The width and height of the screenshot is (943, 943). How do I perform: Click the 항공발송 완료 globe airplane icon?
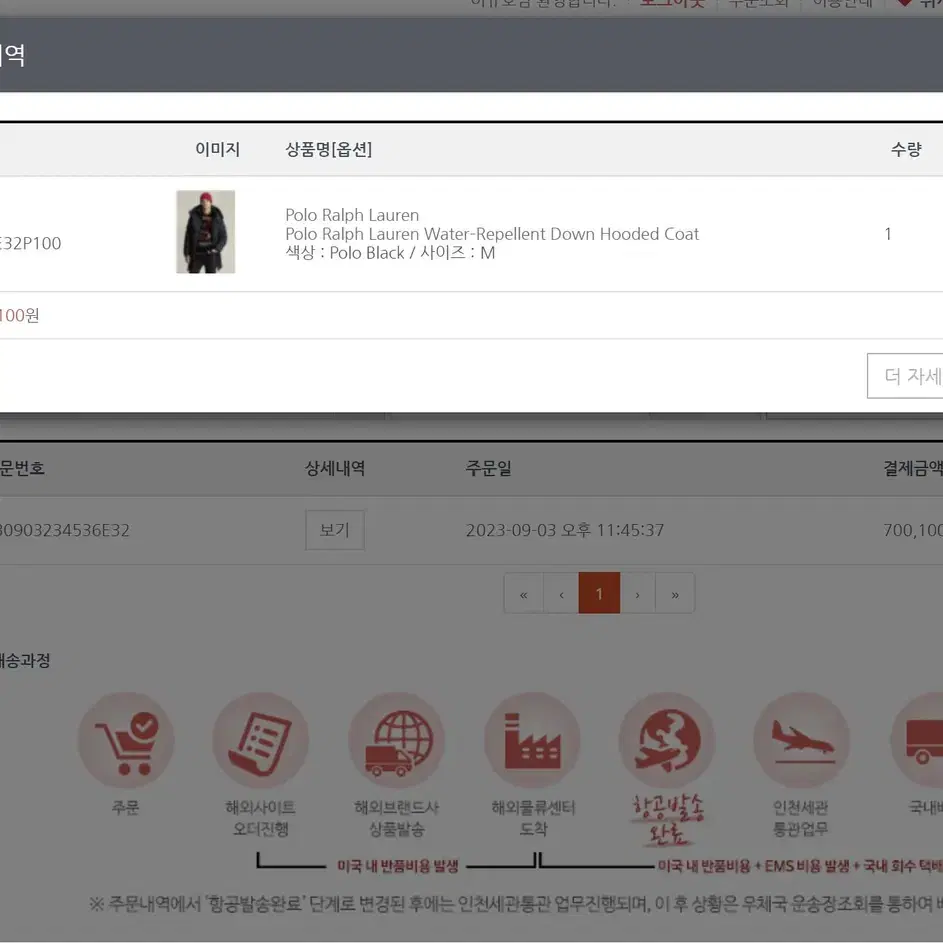pos(667,740)
